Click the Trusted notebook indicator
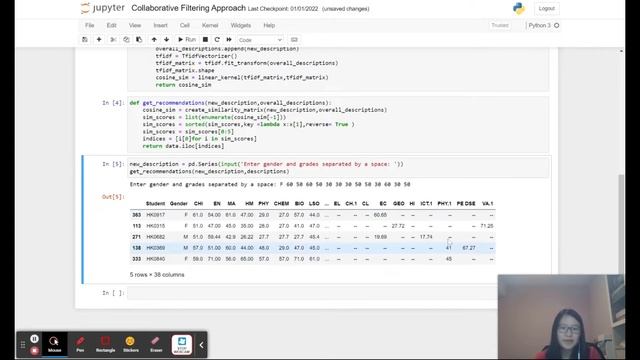 pyautogui.click(x=500, y=25)
